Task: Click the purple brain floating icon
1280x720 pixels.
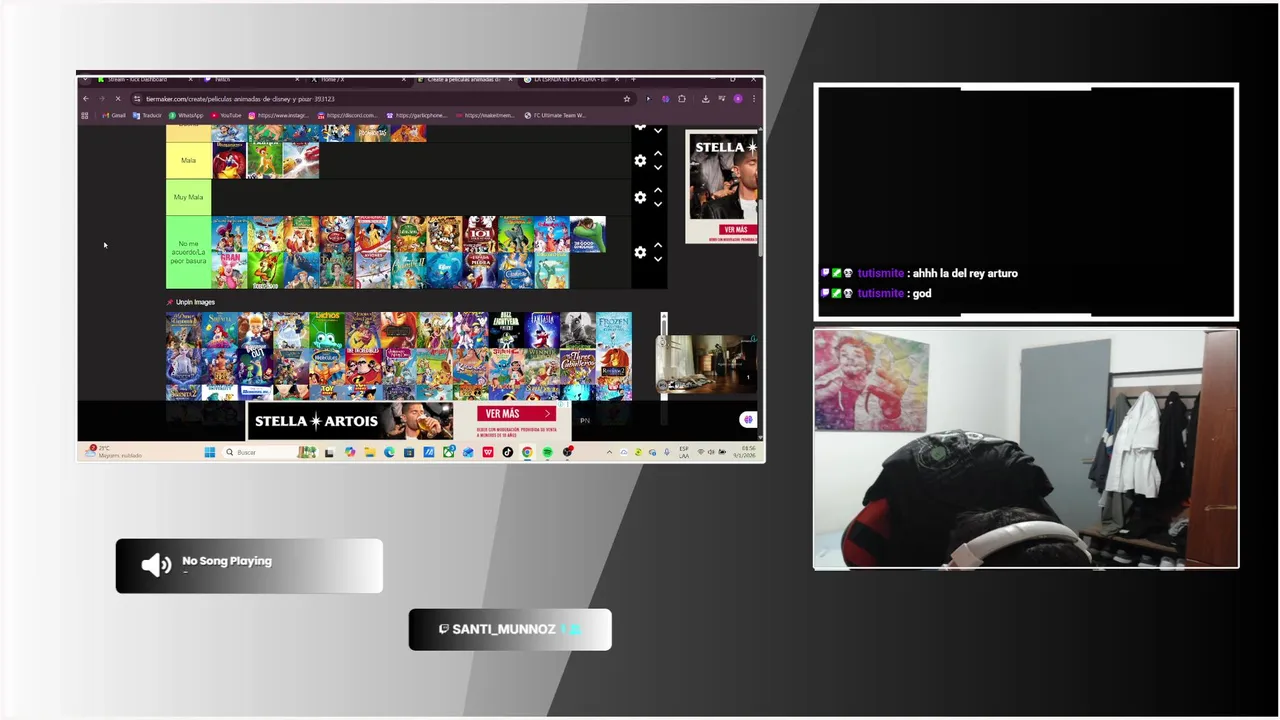Action: click(748, 419)
